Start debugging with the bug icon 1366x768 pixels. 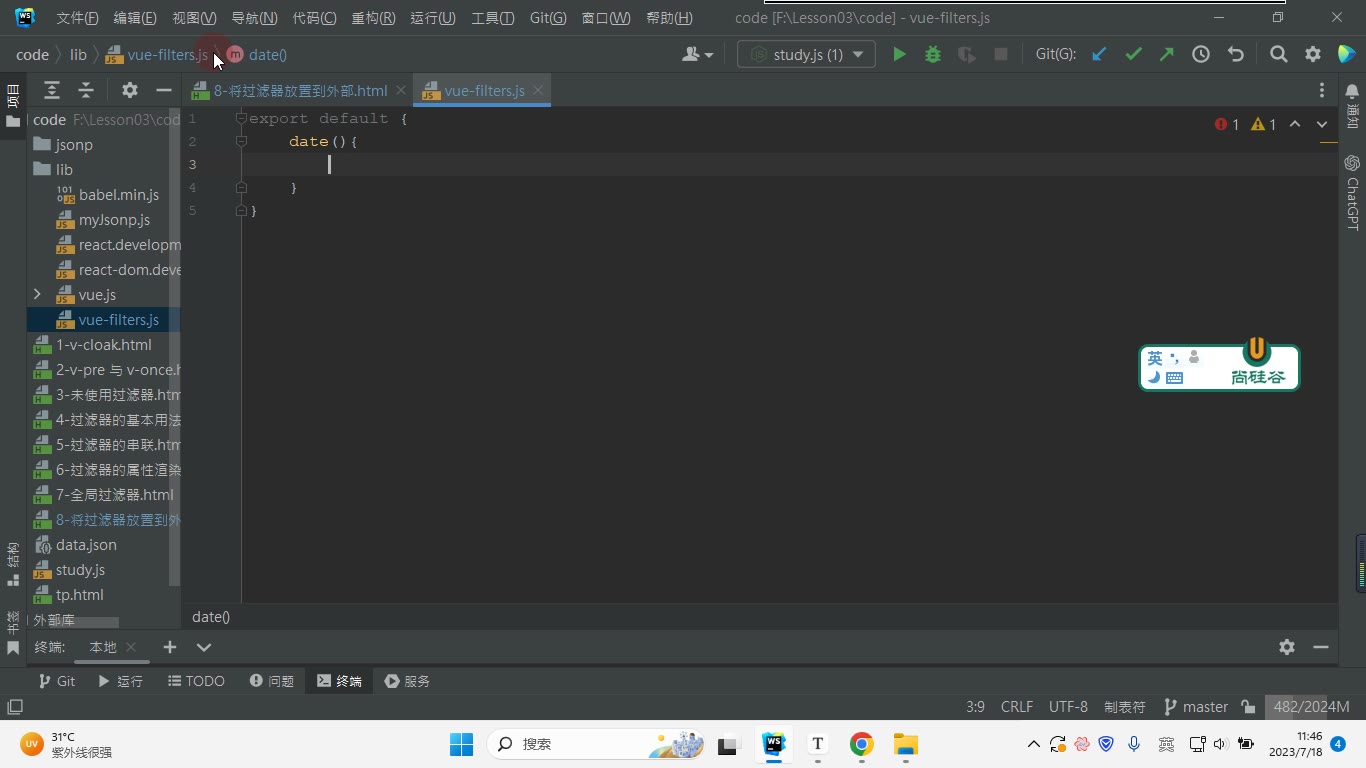(x=933, y=55)
